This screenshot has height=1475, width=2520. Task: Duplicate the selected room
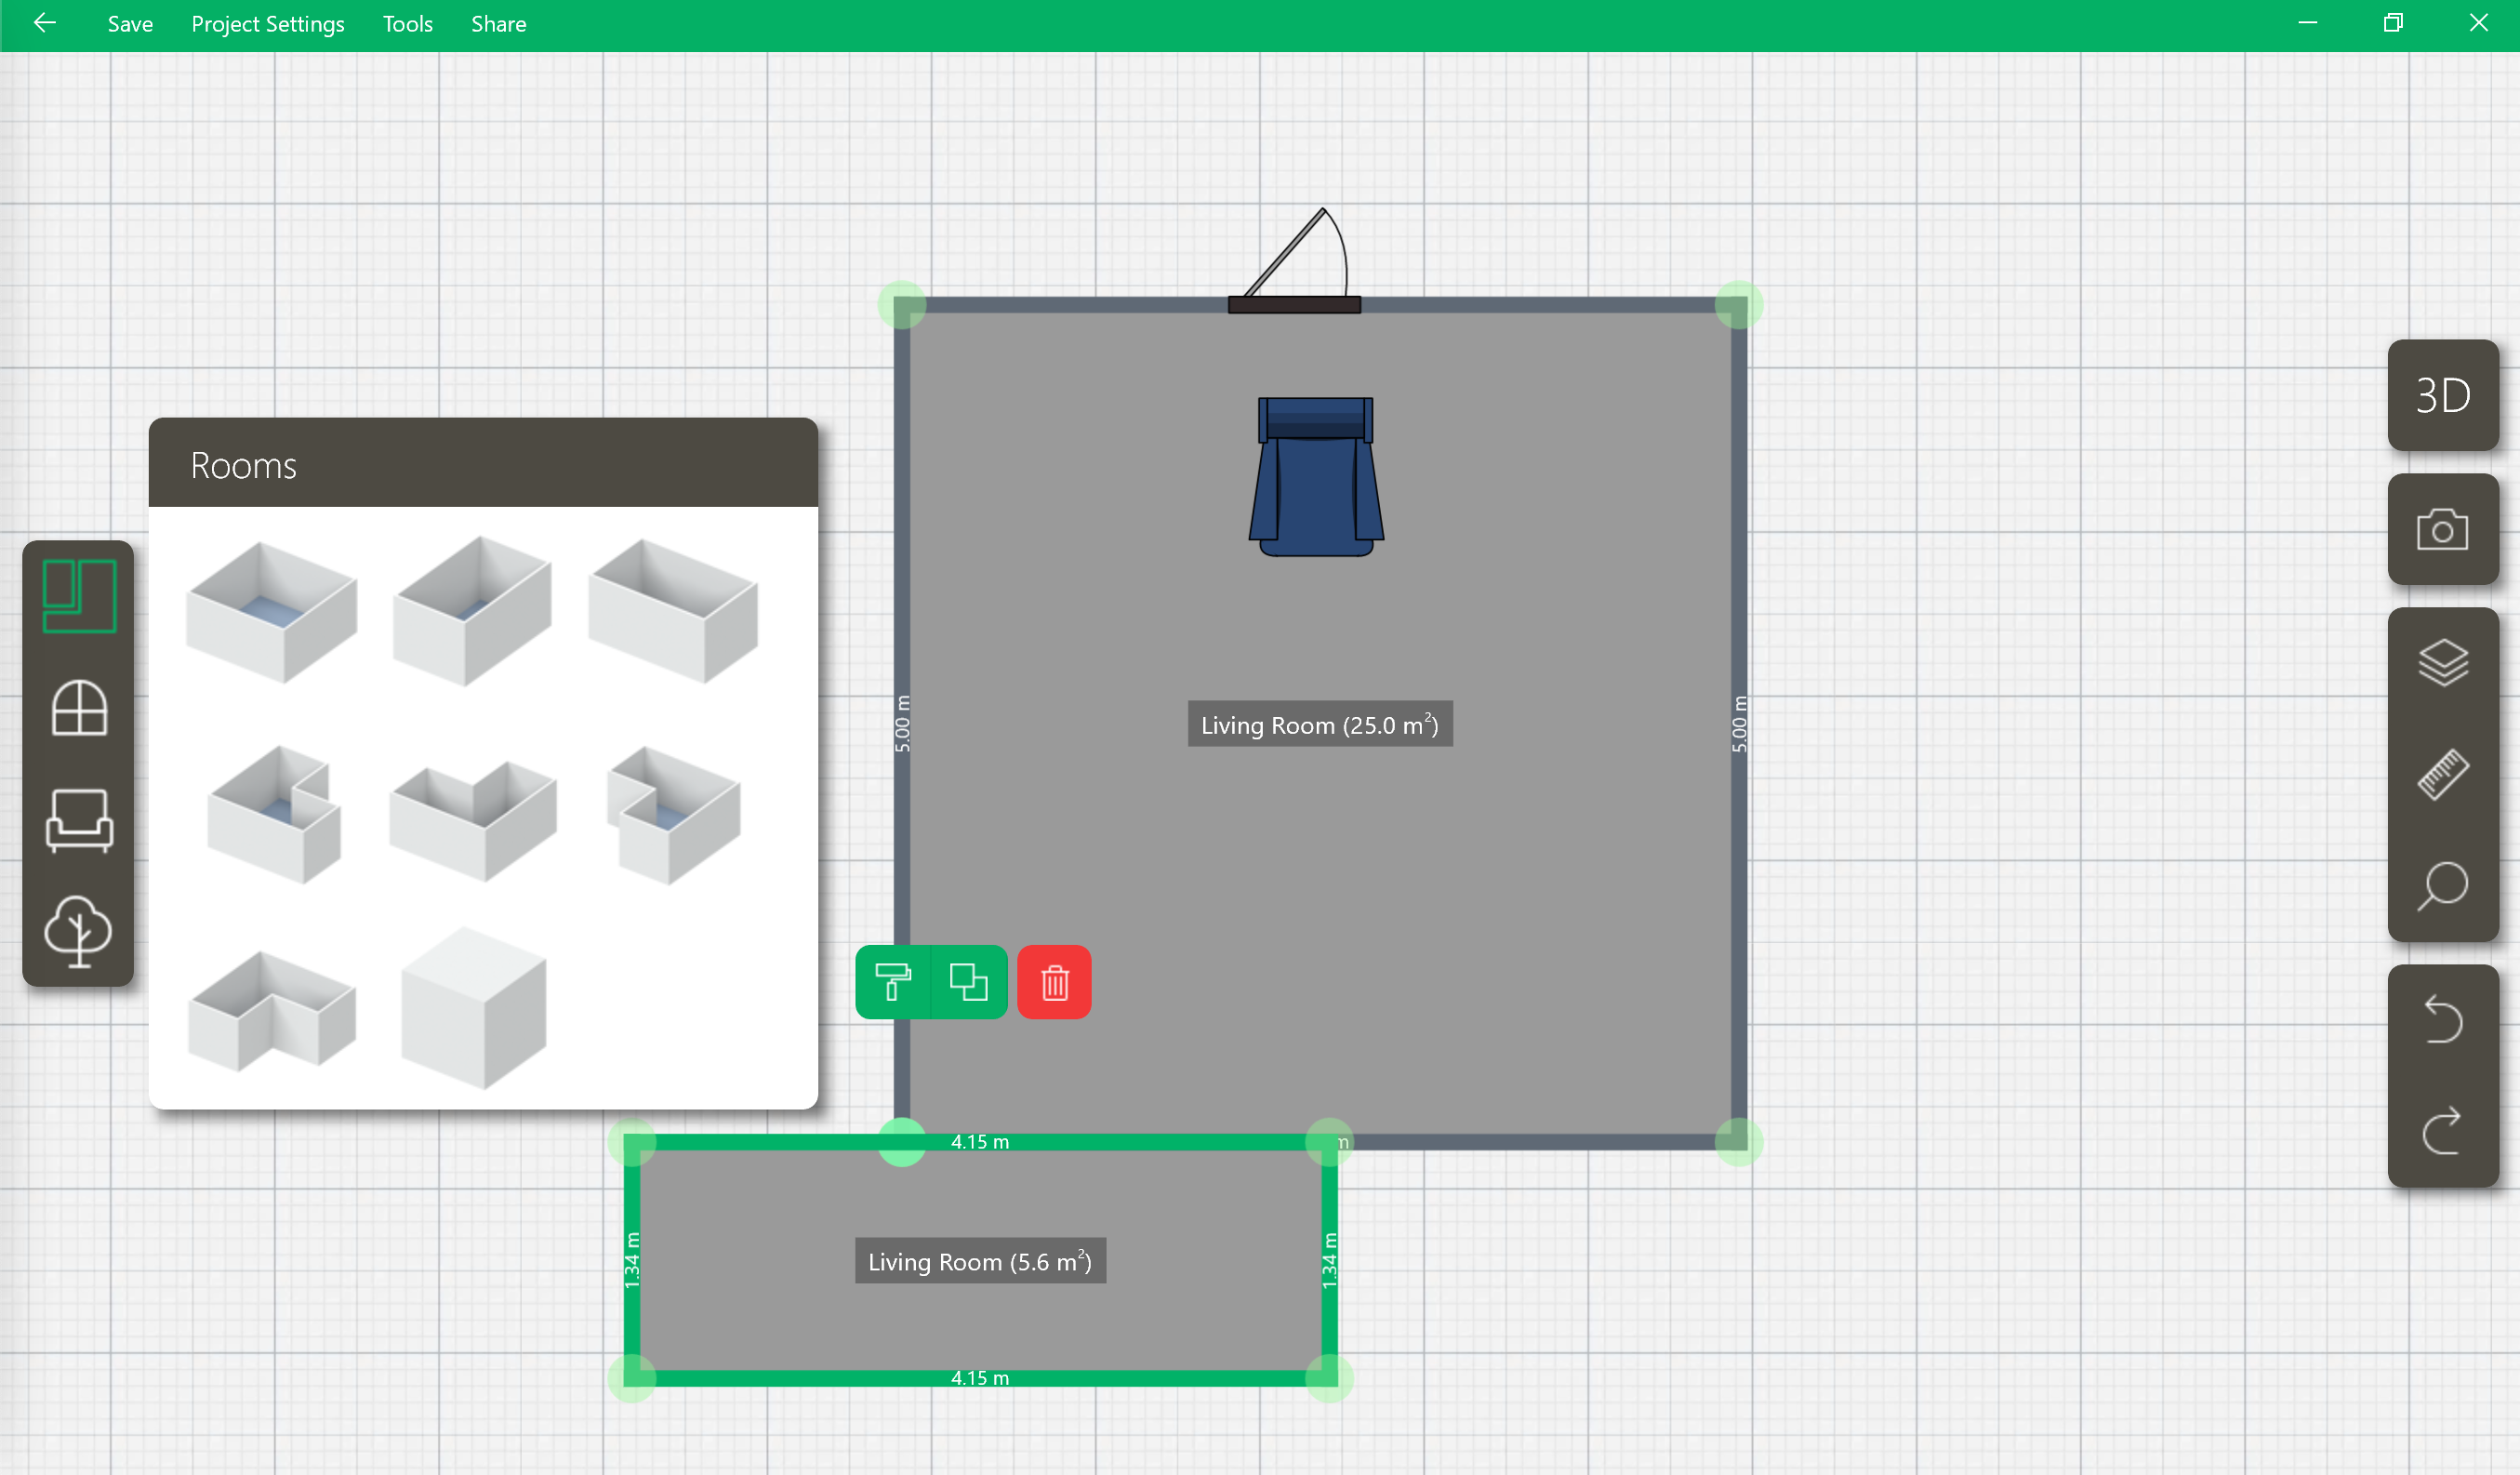pos(968,982)
